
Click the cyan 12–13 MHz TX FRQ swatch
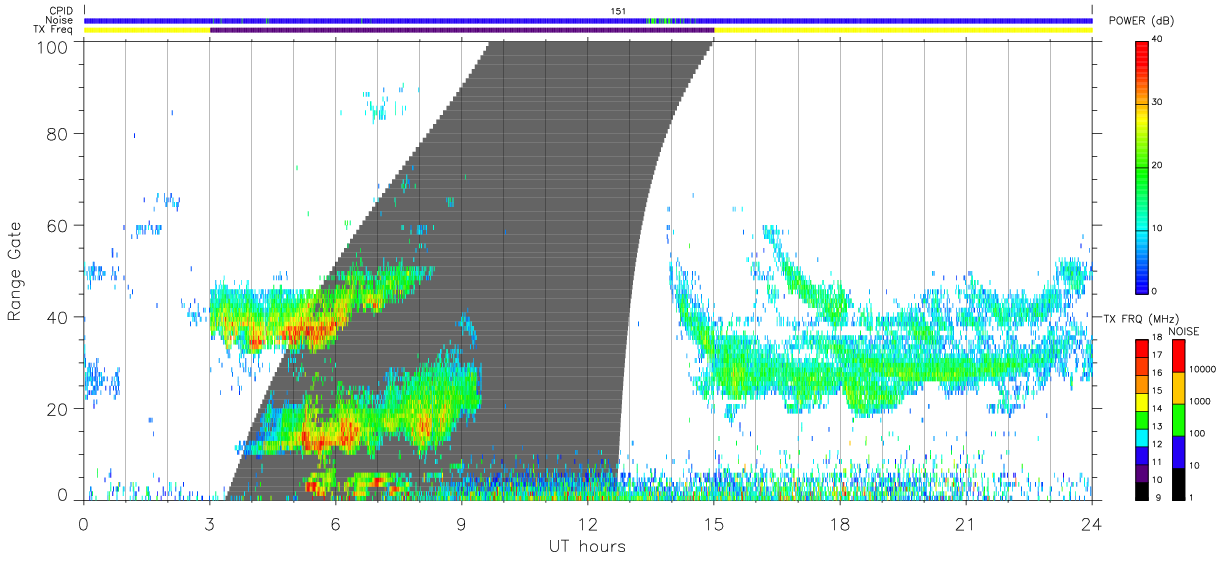1142,436
